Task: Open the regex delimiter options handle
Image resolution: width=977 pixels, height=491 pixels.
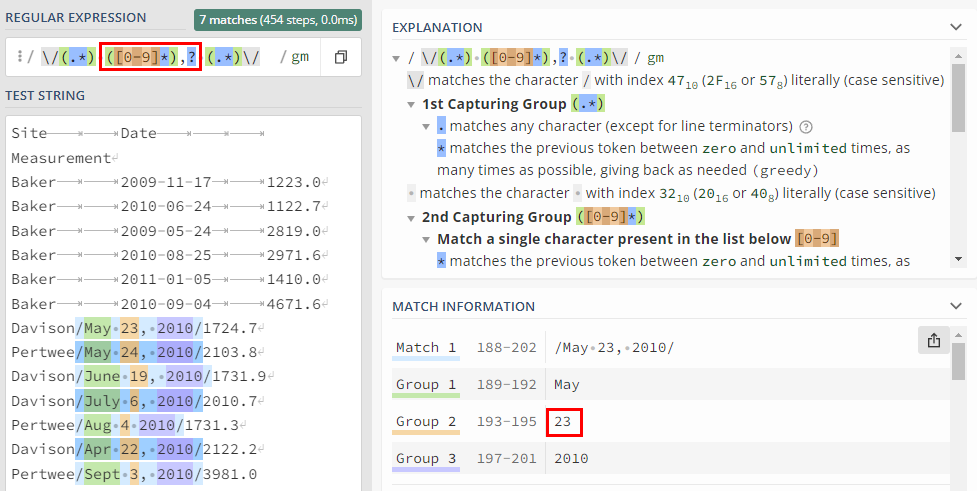Action: pyautogui.click(x=19, y=57)
